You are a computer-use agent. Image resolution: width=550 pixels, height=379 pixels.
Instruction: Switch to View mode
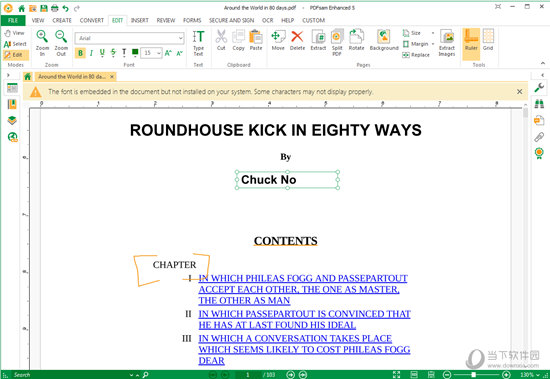coord(15,33)
